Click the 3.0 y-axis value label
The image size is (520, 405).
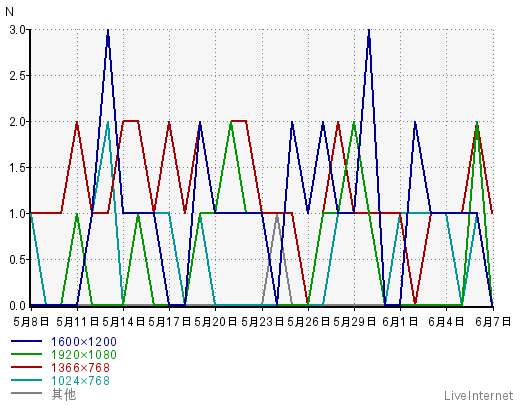pos(17,30)
